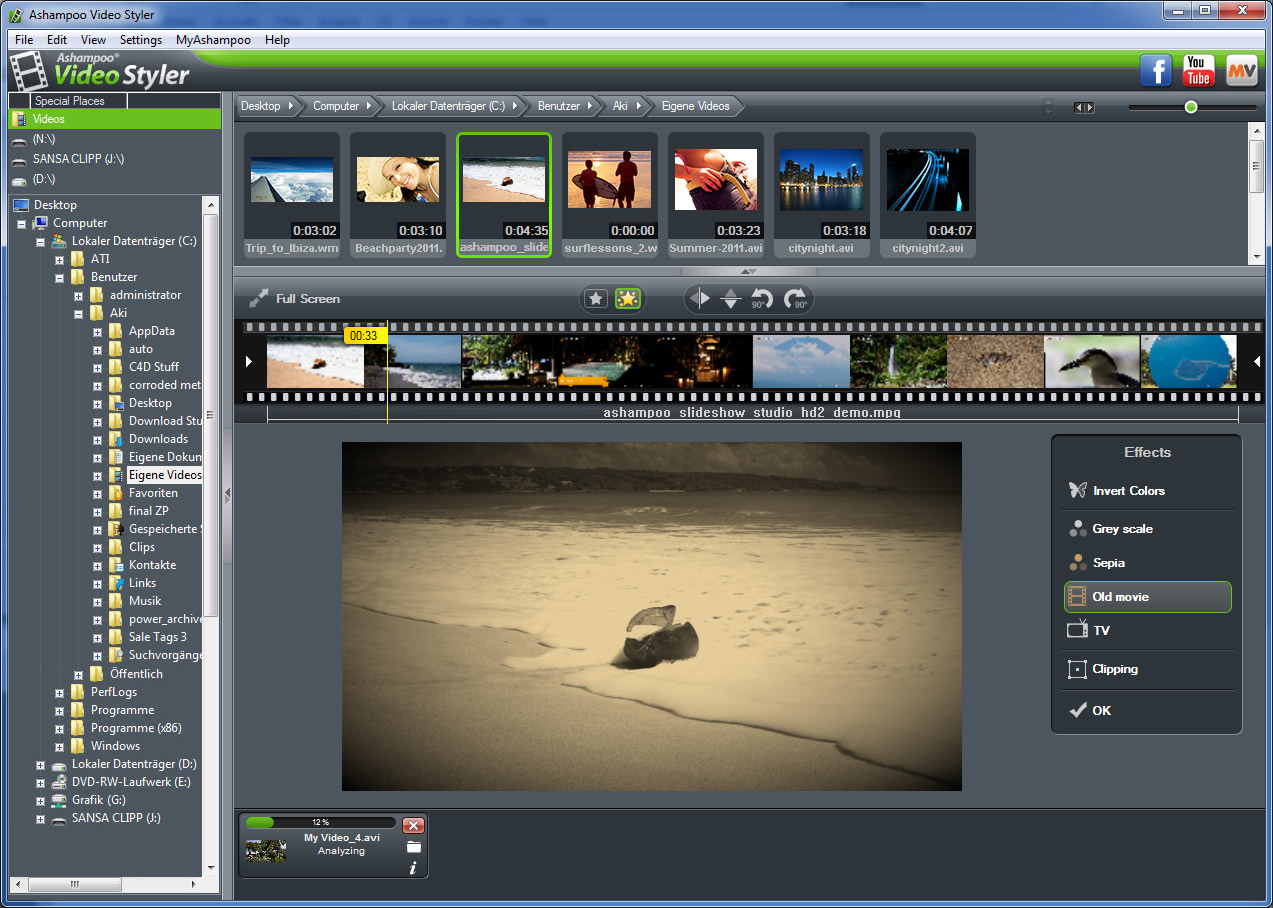
Task: Show info for My Video_4.avi job
Action: point(413,868)
